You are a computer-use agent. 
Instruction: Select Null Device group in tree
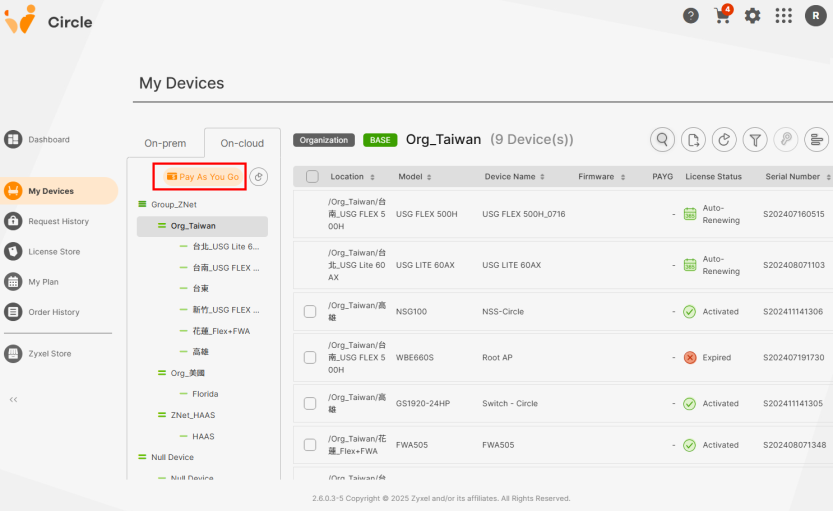172,457
